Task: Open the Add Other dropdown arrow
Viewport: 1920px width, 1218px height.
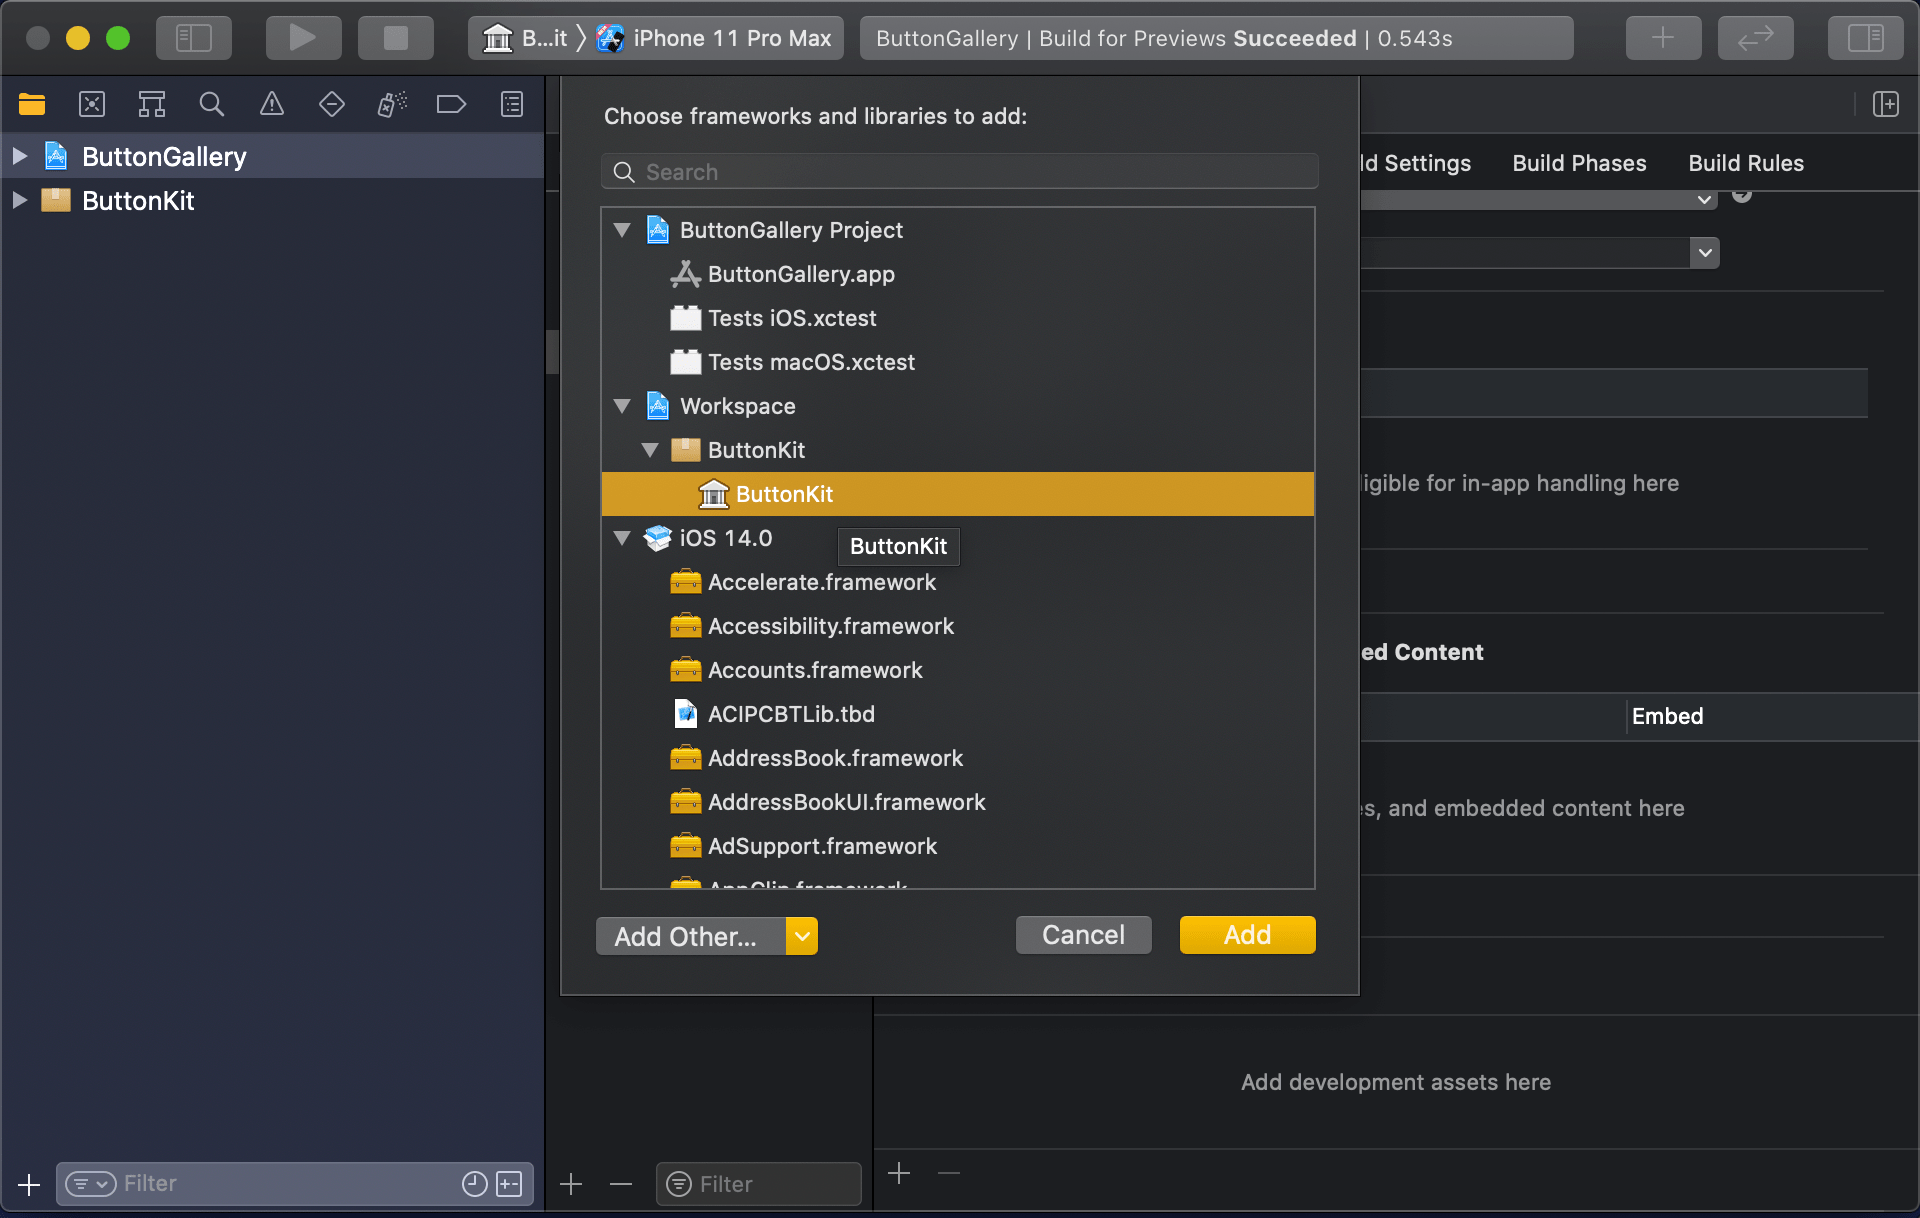Action: tap(801, 936)
